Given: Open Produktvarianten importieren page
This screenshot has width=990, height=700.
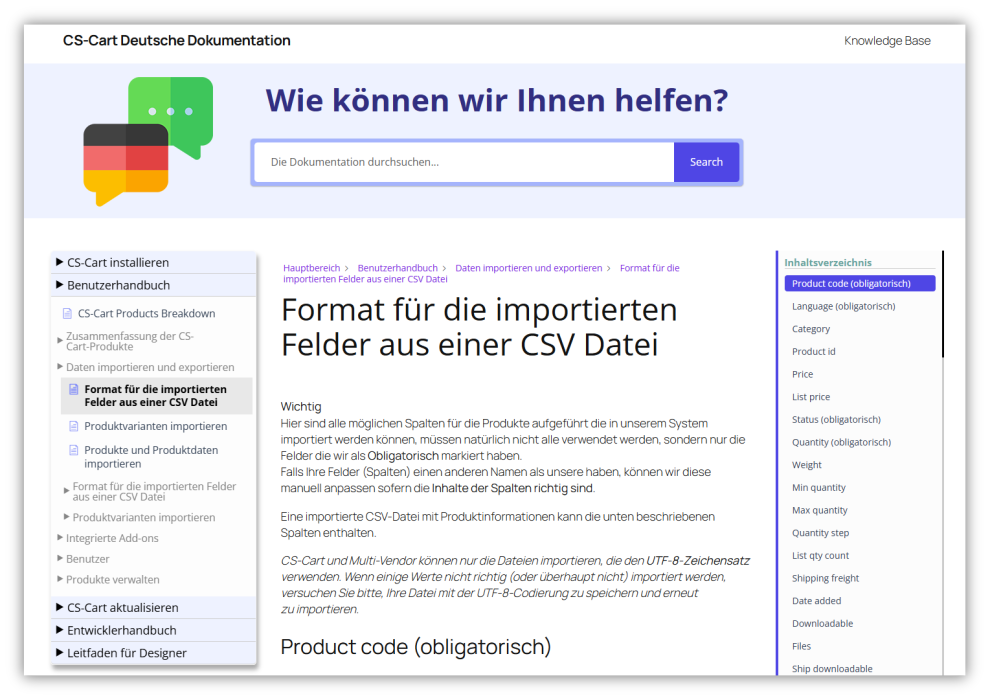Looking at the screenshot, I should pyautogui.click(x=155, y=427).
